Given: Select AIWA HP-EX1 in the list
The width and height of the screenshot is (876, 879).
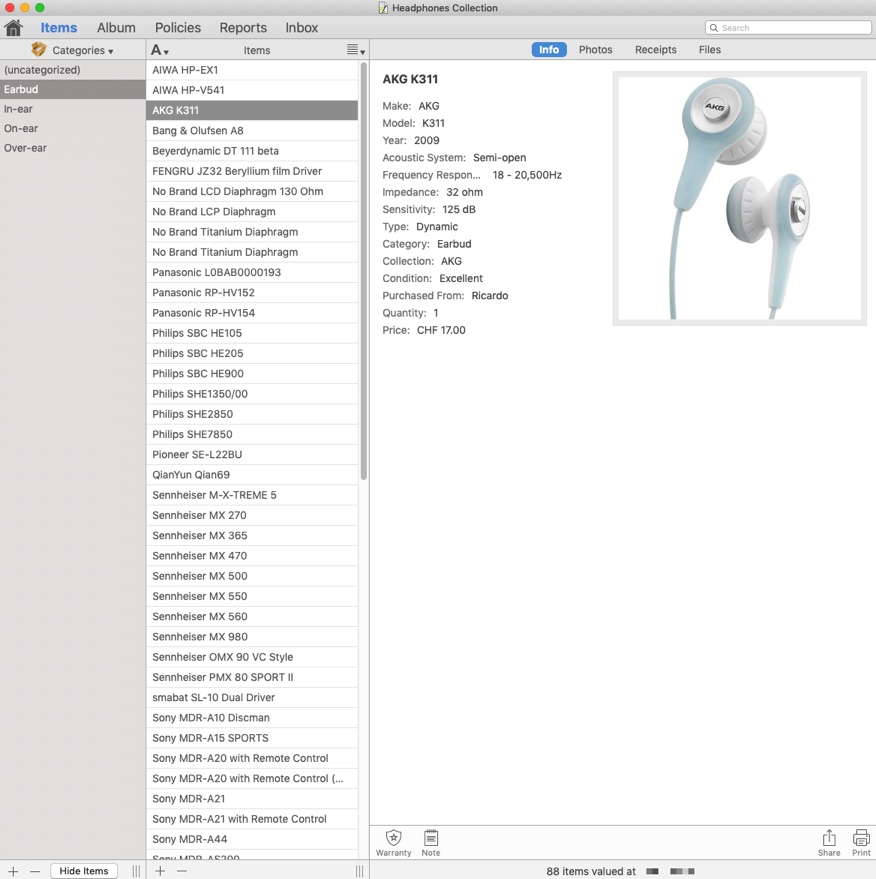Looking at the screenshot, I should (x=252, y=70).
